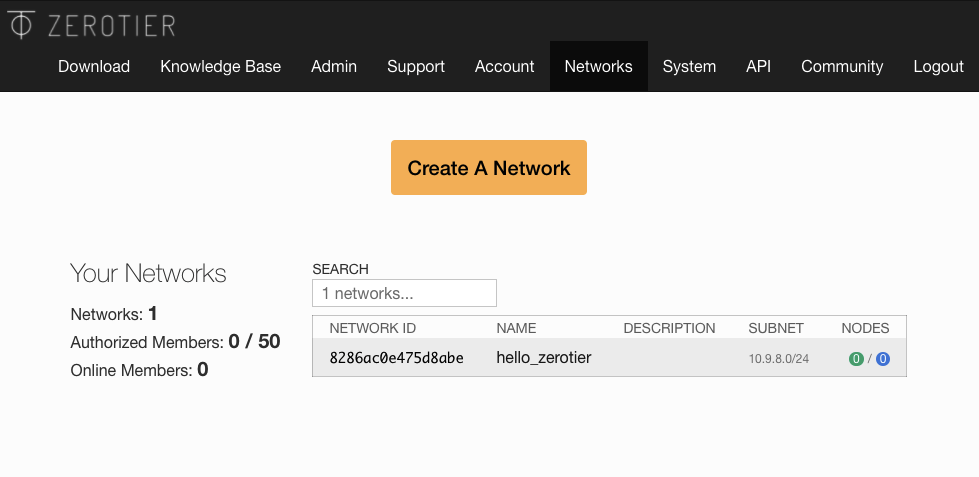979x477 pixels.
Task: Open the Knowledge Base menu item
Action: pyautogui.click(x=220, y=66)
